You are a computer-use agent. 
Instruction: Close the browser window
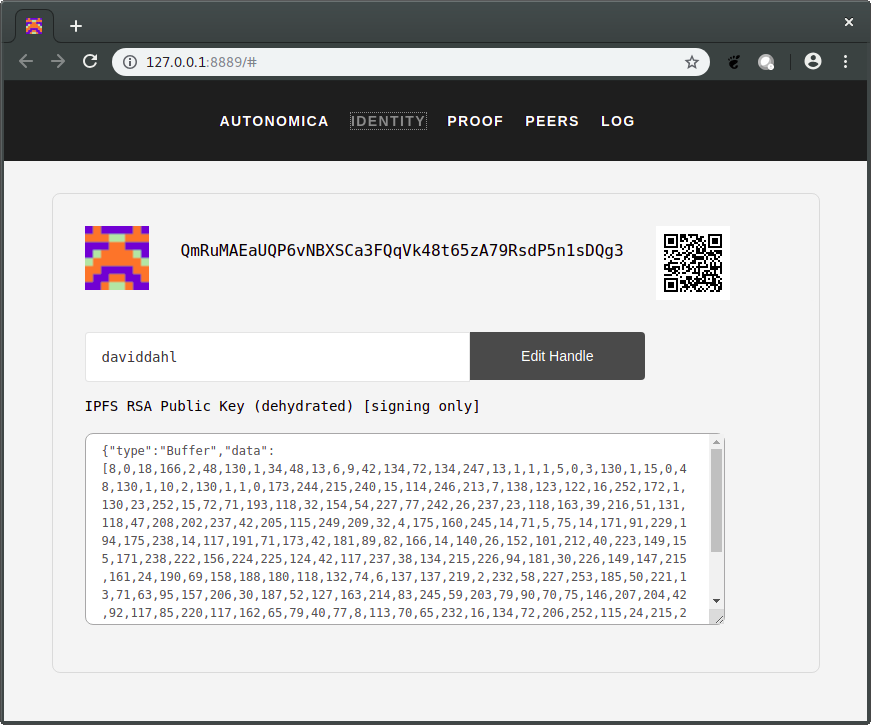click(849, 22)
